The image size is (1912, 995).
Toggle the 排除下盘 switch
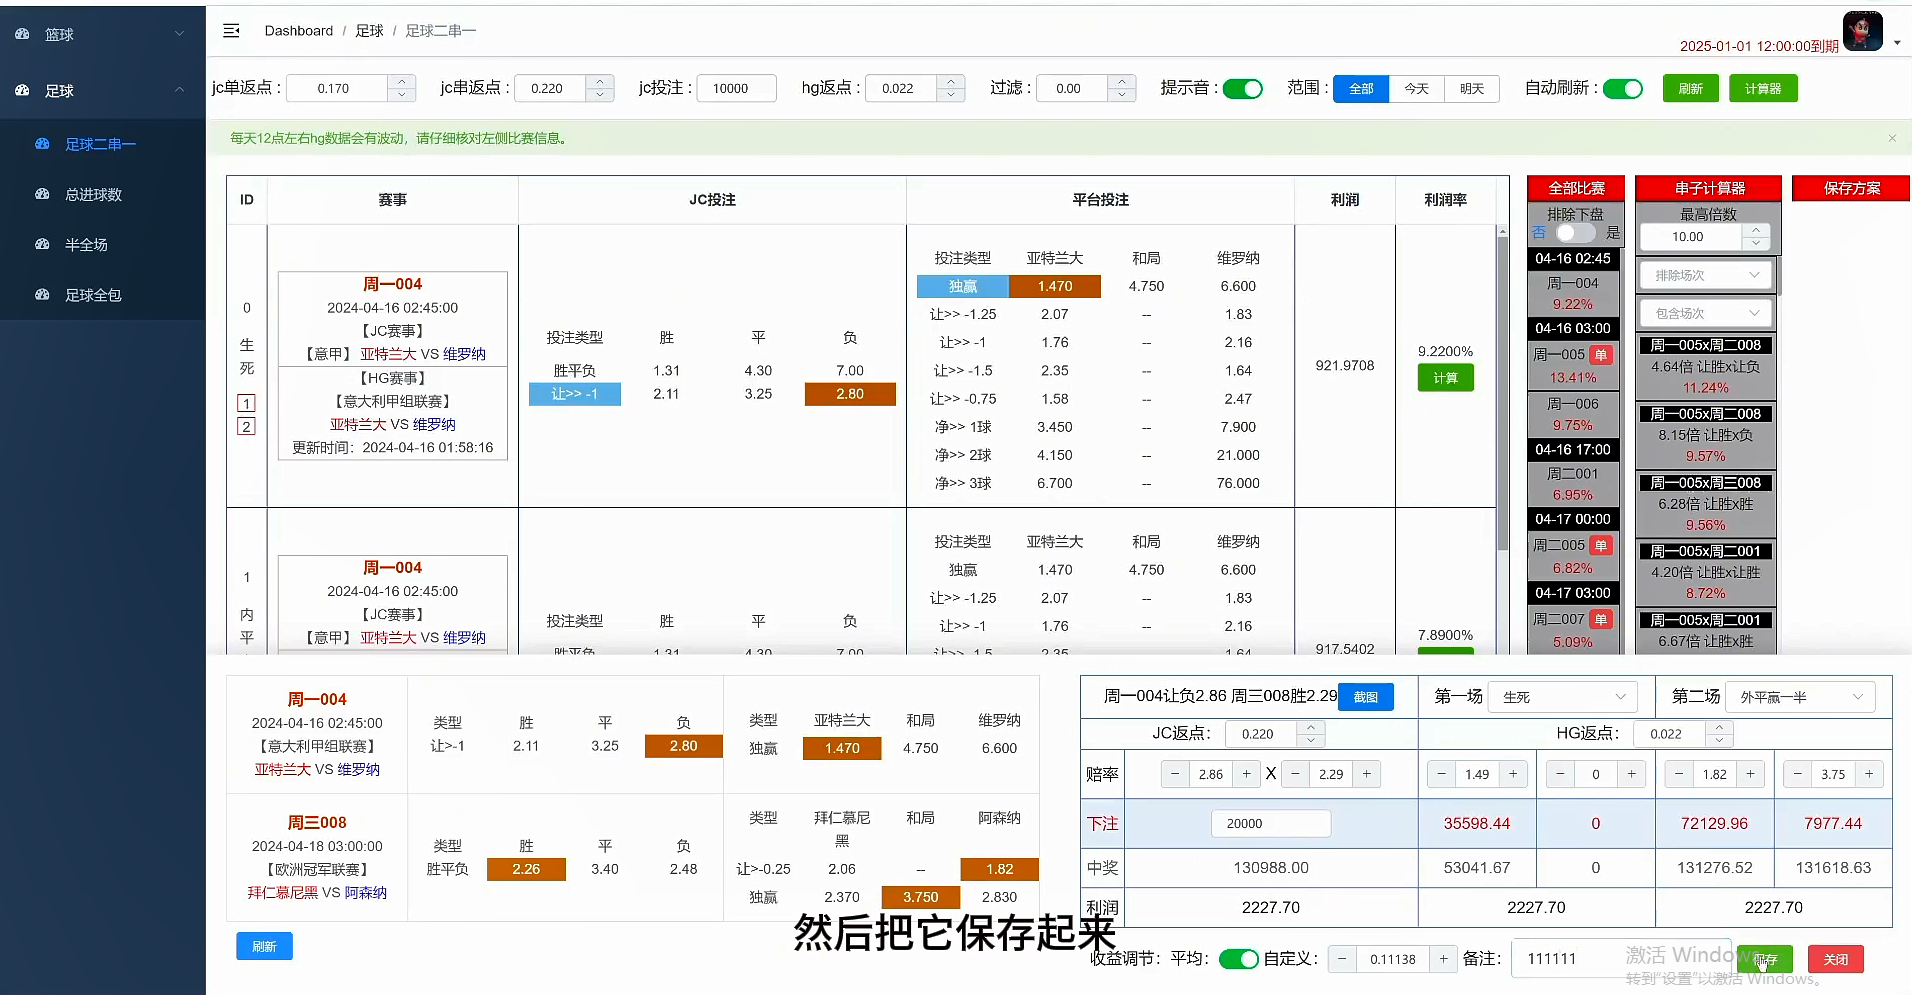[x=1575, y=233]
